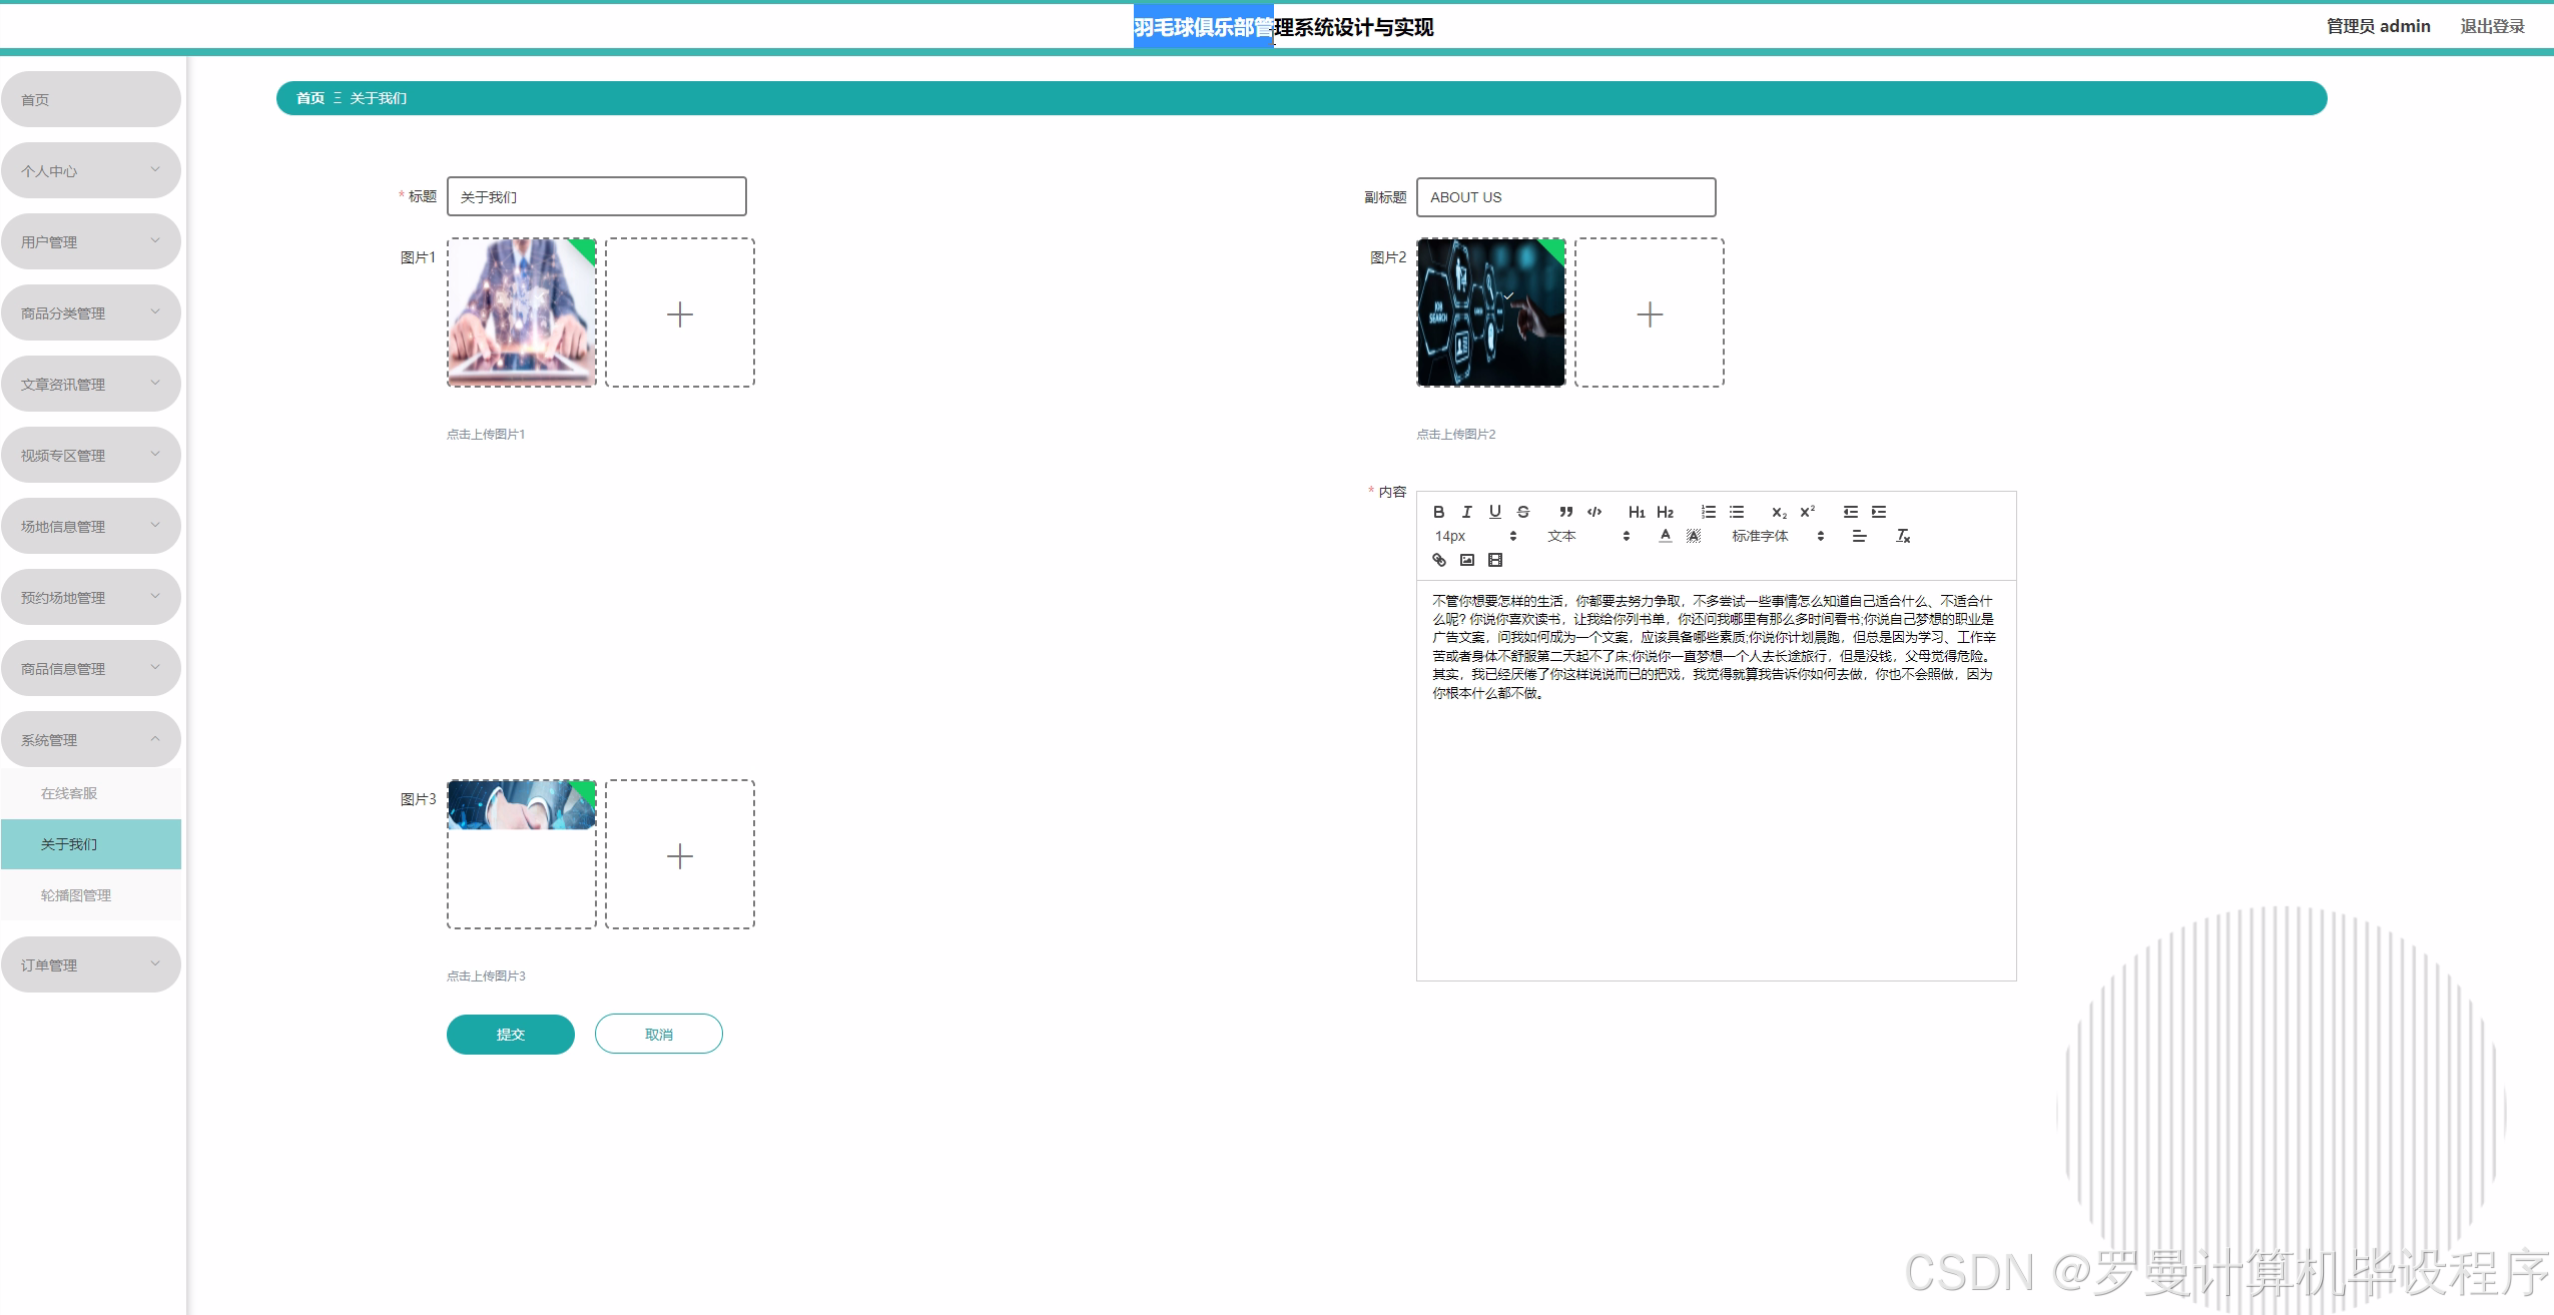Start an ordered numbered list
2554x1315 pixels.
tap(1708, 512)
